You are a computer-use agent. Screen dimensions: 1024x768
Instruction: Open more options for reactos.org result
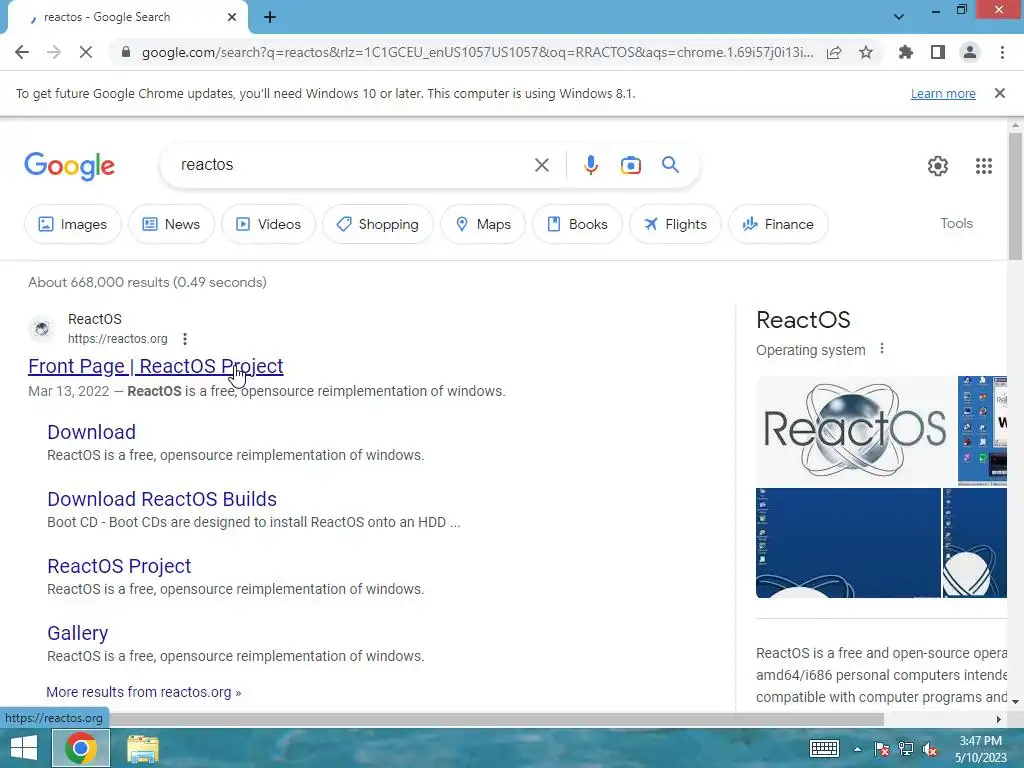click(x=185, y=339)
